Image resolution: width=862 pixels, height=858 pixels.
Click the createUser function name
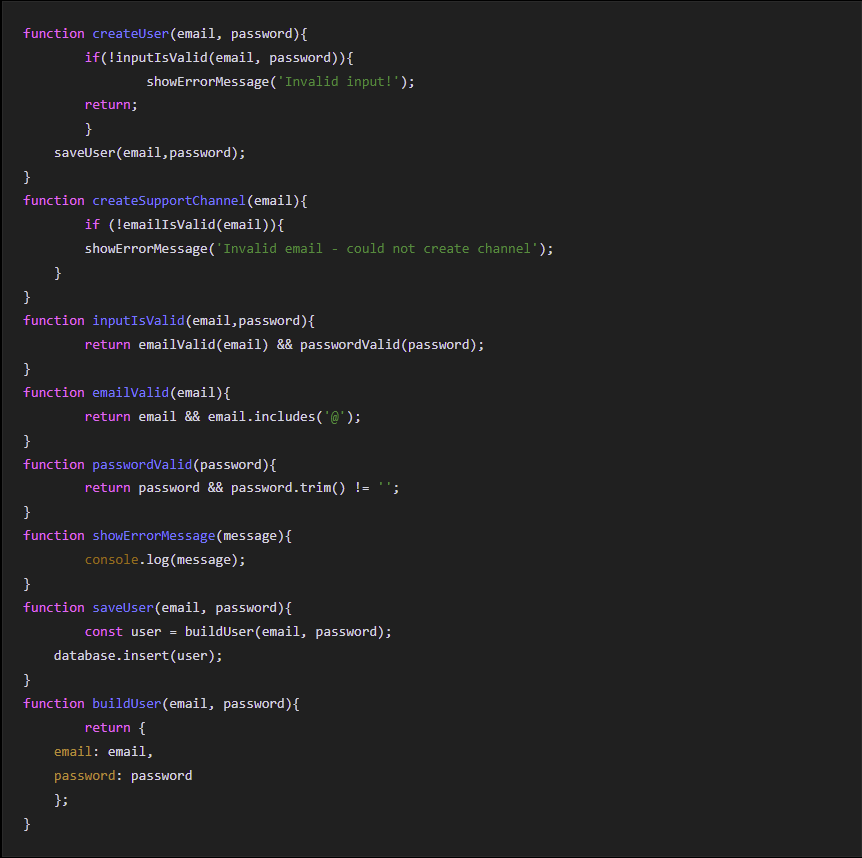pyautogui.click(x=131, y=34)
